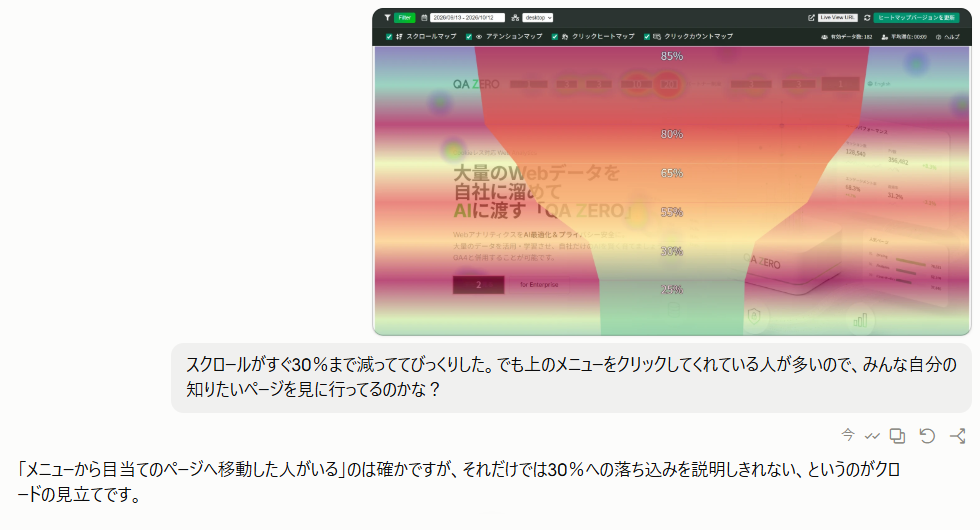The height and width of the screenshot is (530, 980).
Task: Click the bar chart icon at heatmap bottom right
Action: click(x=861, y=321)
